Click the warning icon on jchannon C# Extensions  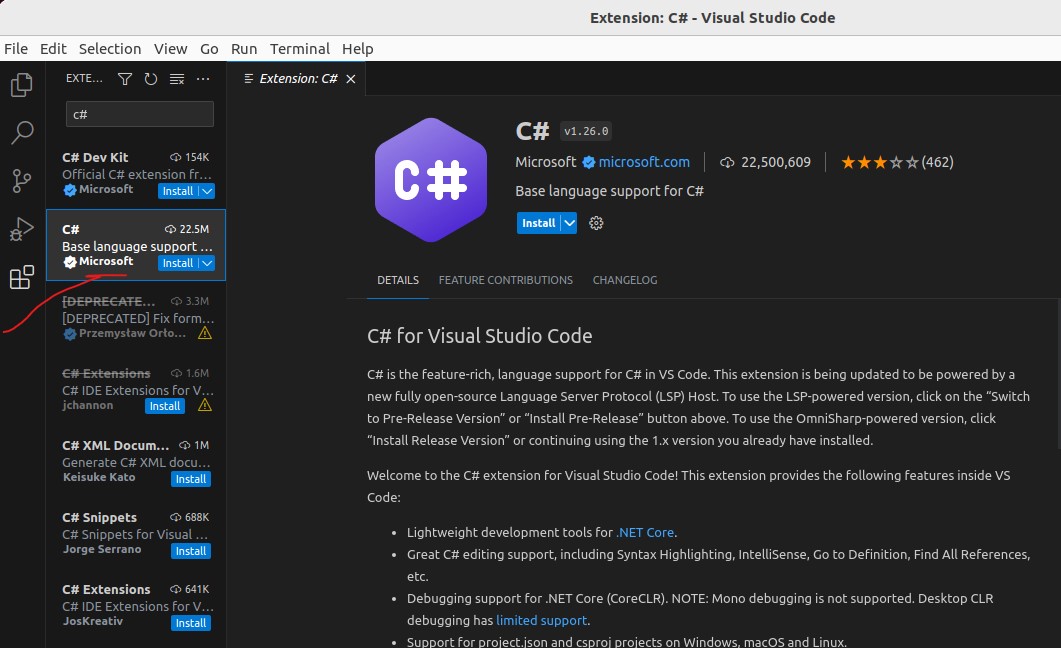click(205, 405)
